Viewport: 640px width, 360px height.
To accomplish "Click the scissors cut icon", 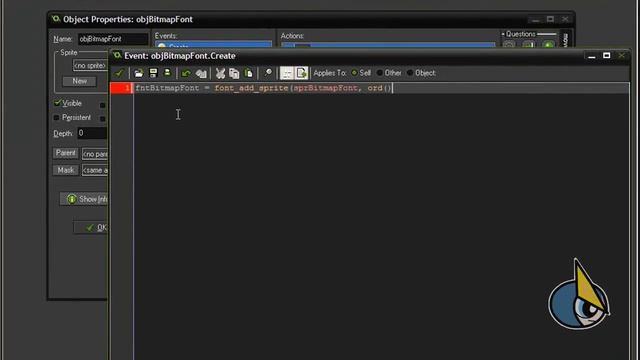I will 220,73.
